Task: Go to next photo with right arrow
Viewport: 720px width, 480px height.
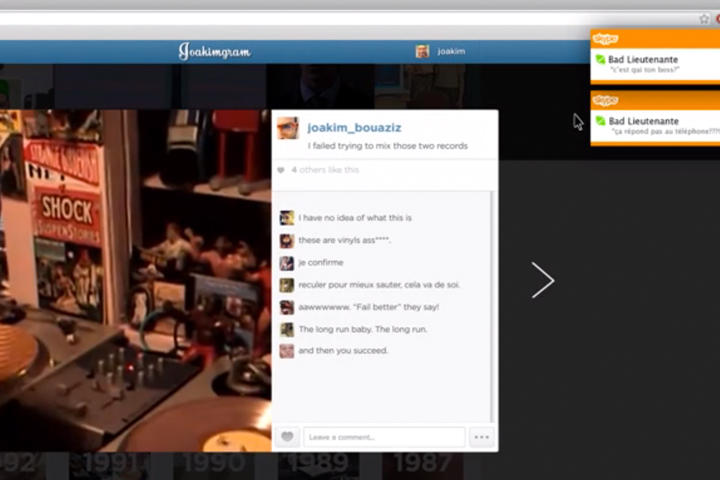Action: click(x=542, y=280)
